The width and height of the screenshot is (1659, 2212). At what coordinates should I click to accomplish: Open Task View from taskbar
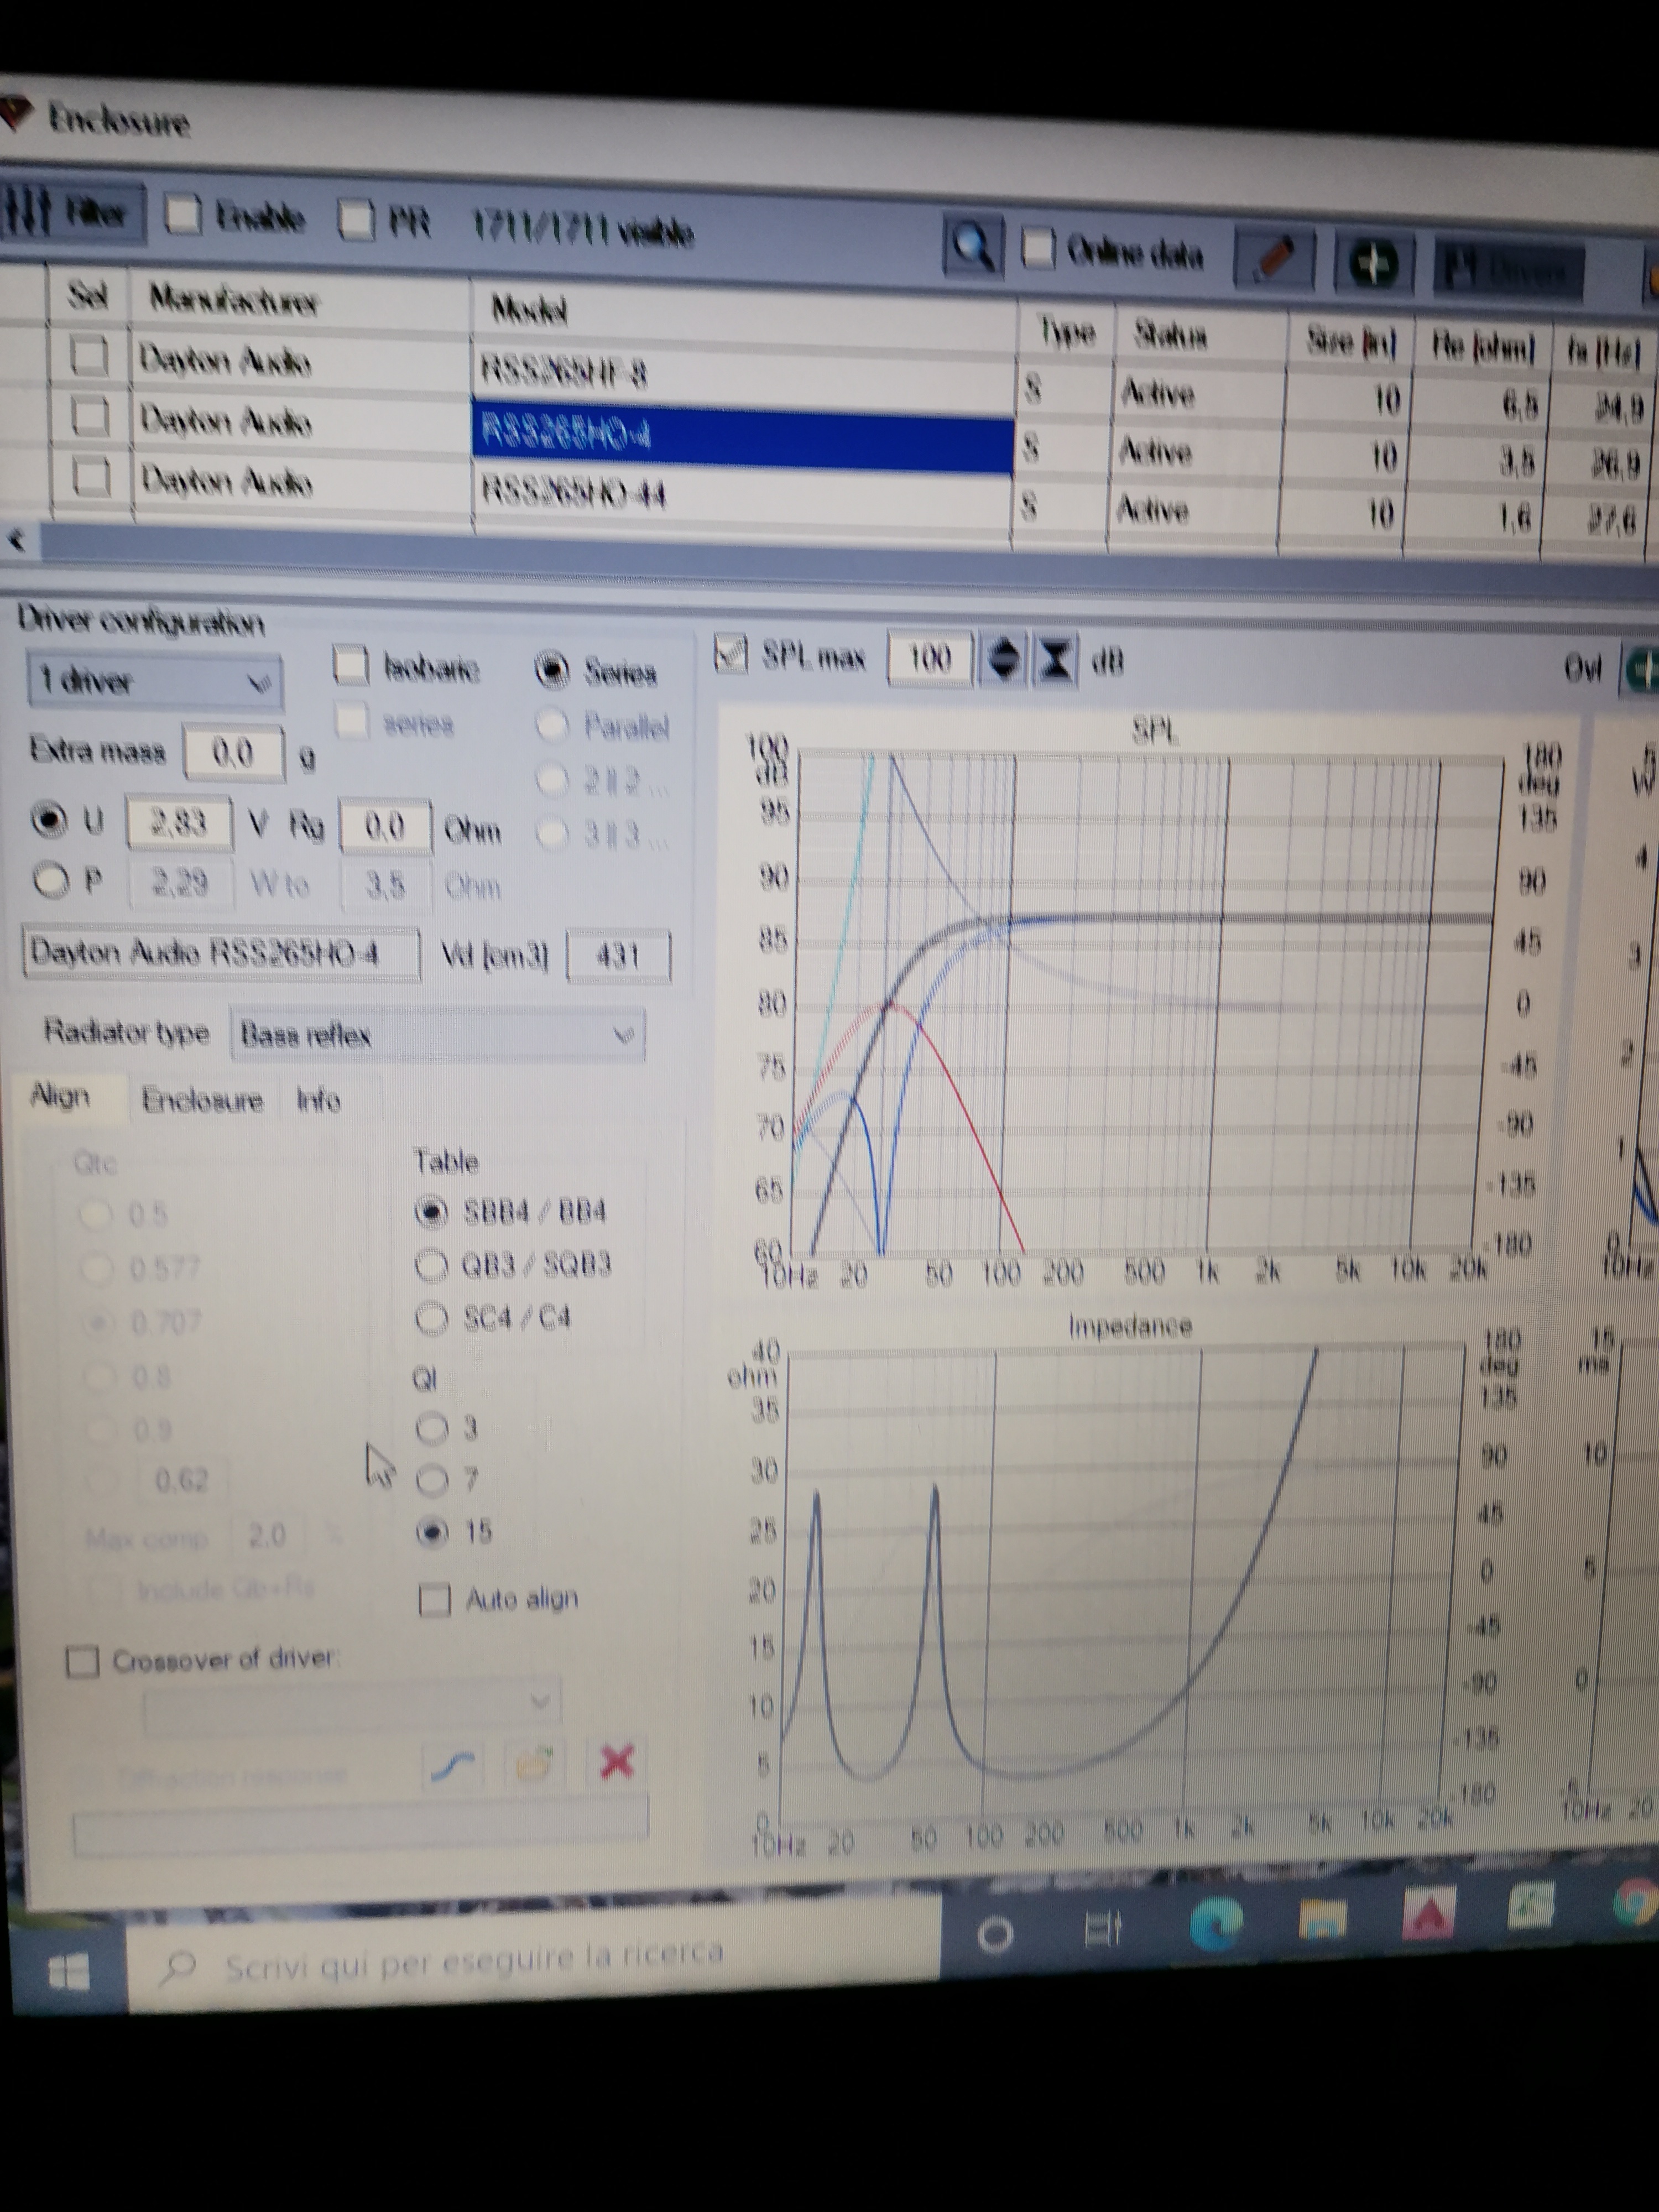[x=1103, y=1928]
